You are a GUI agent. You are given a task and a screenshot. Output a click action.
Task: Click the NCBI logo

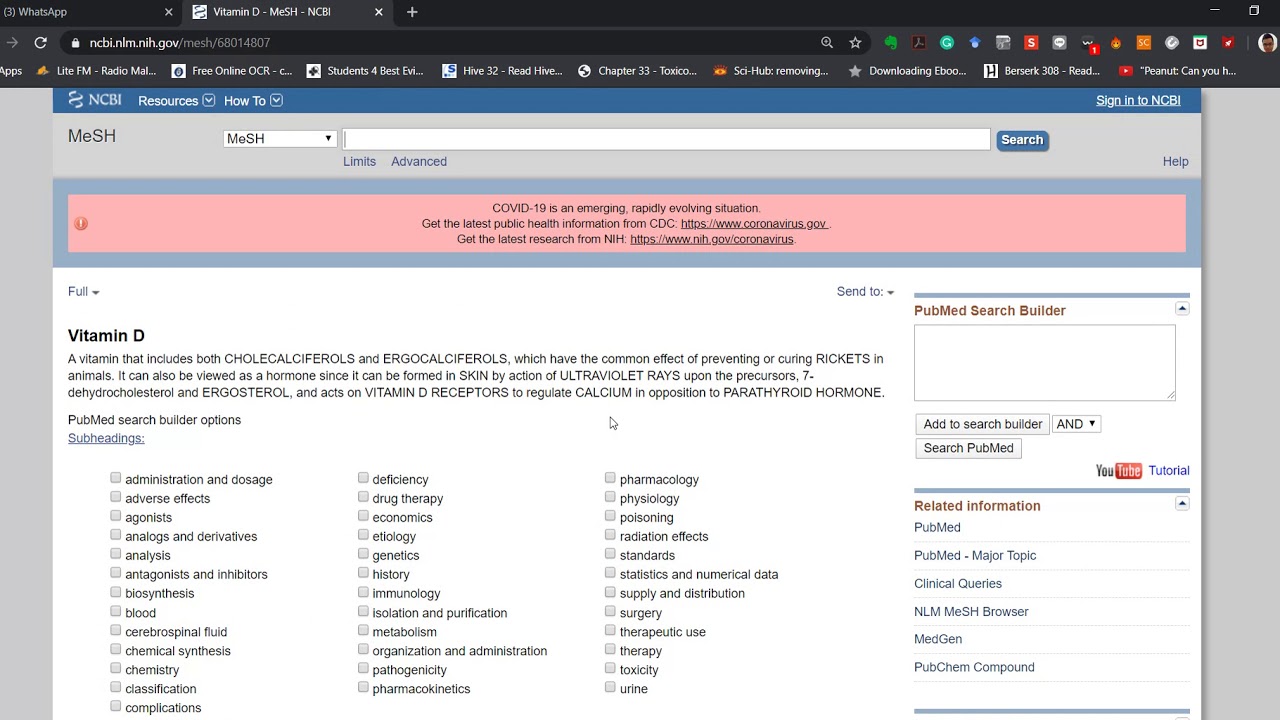pos(95,100)
